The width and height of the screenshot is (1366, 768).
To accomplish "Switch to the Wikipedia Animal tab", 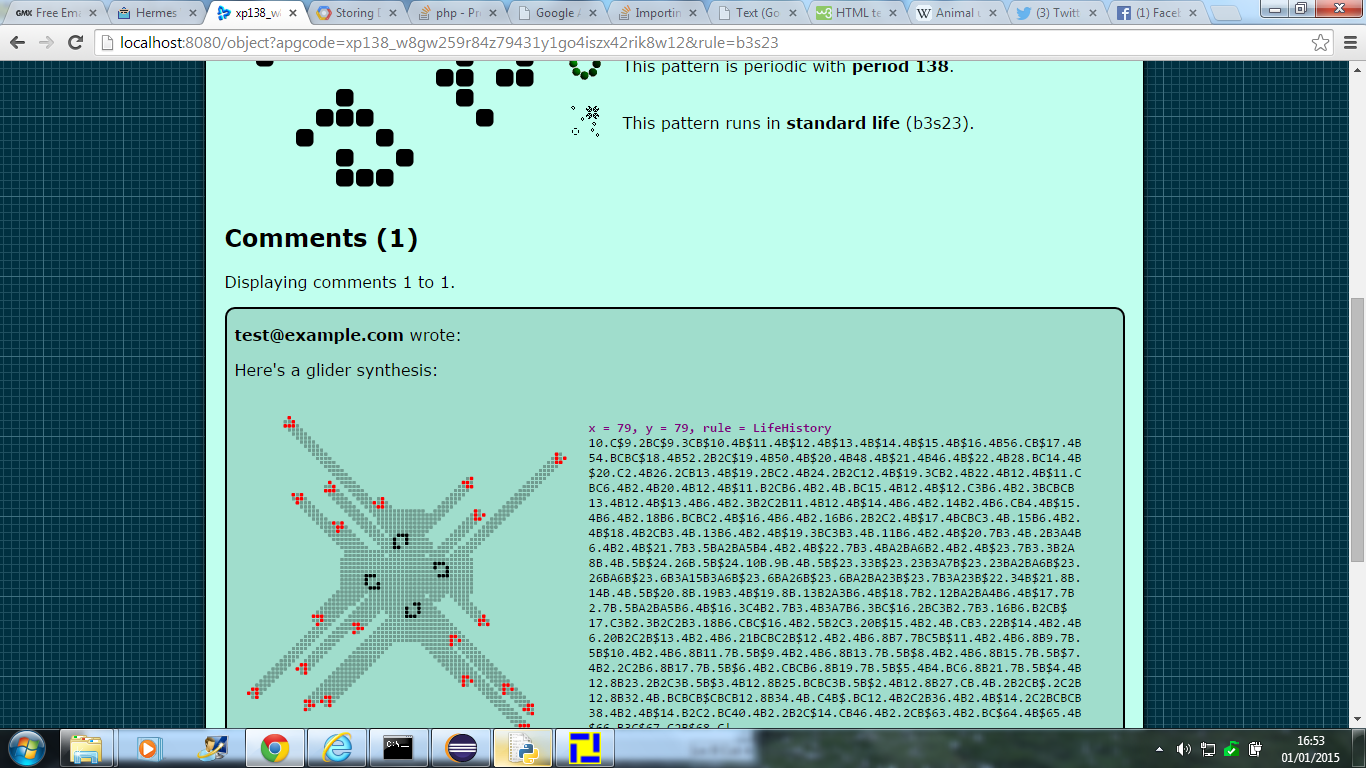I will coord(956,13).
